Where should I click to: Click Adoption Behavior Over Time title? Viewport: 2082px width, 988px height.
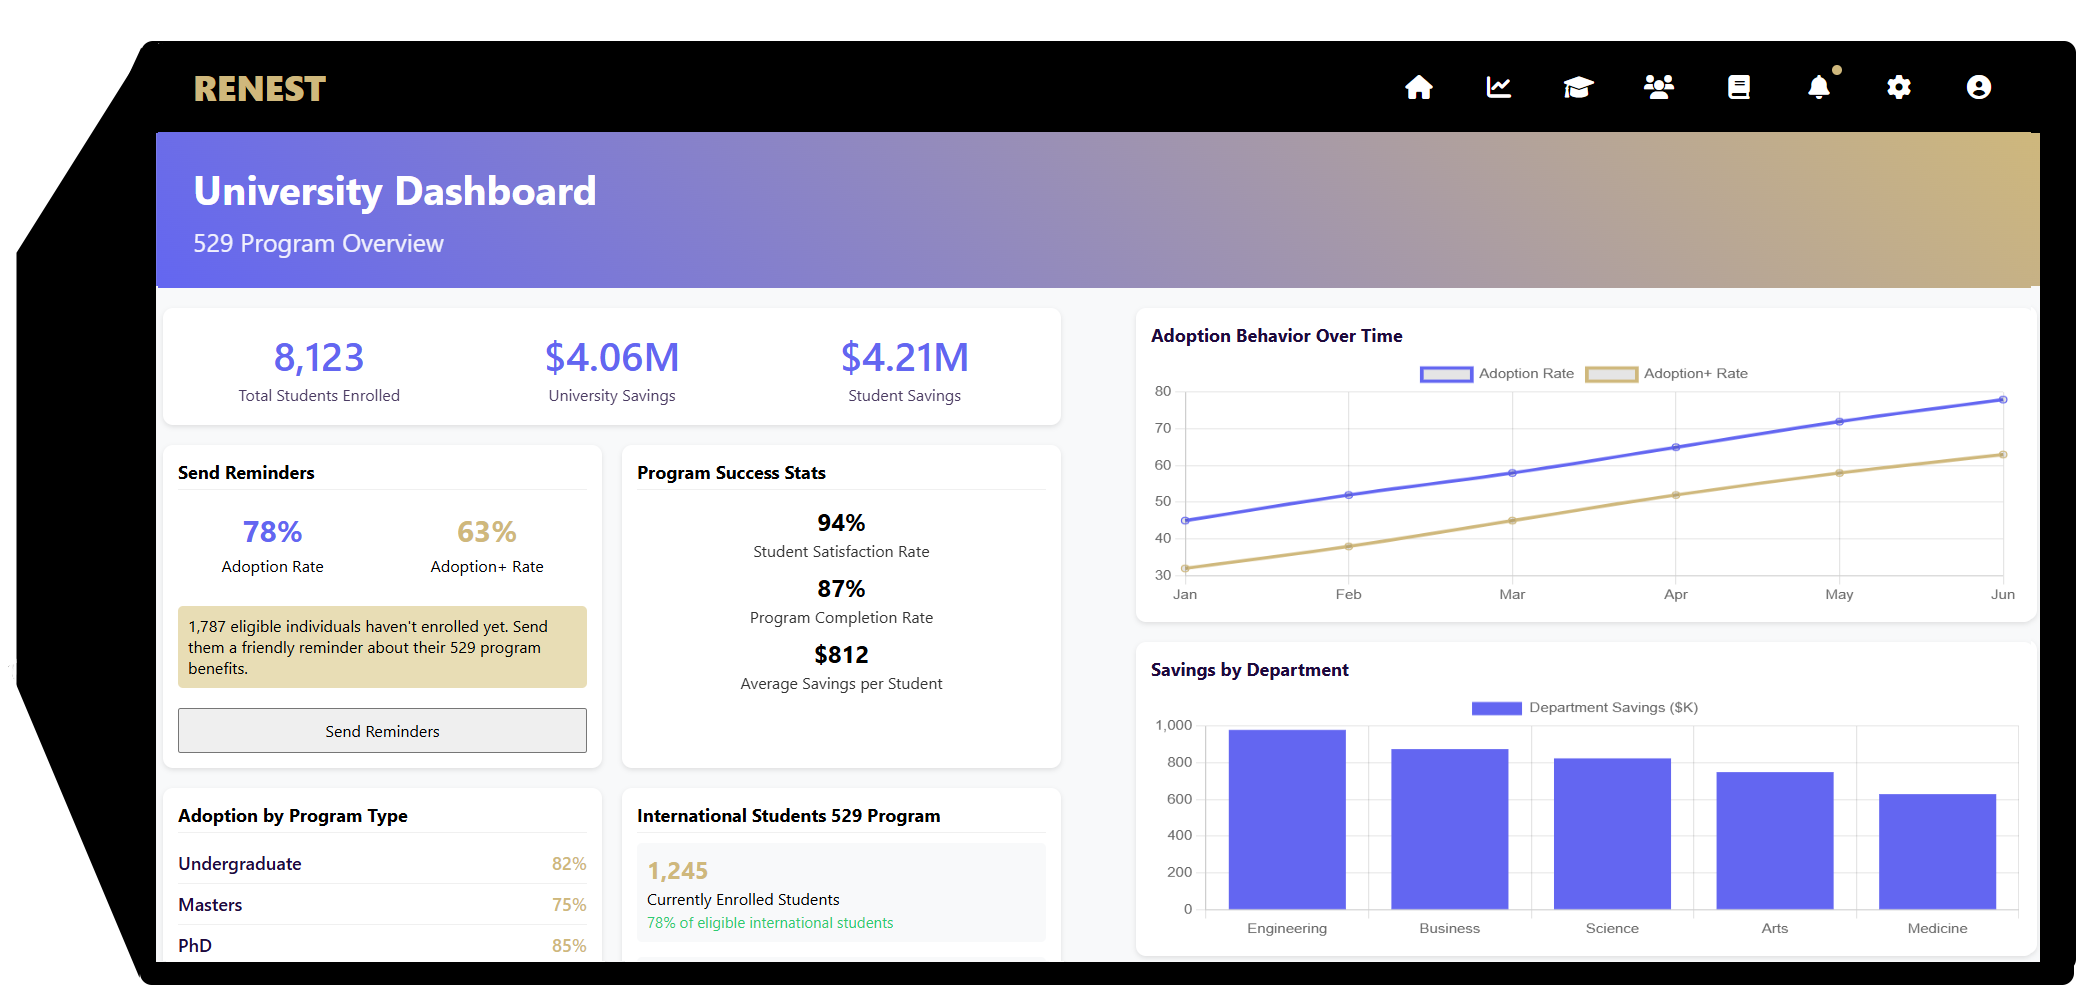(1277, 336)
